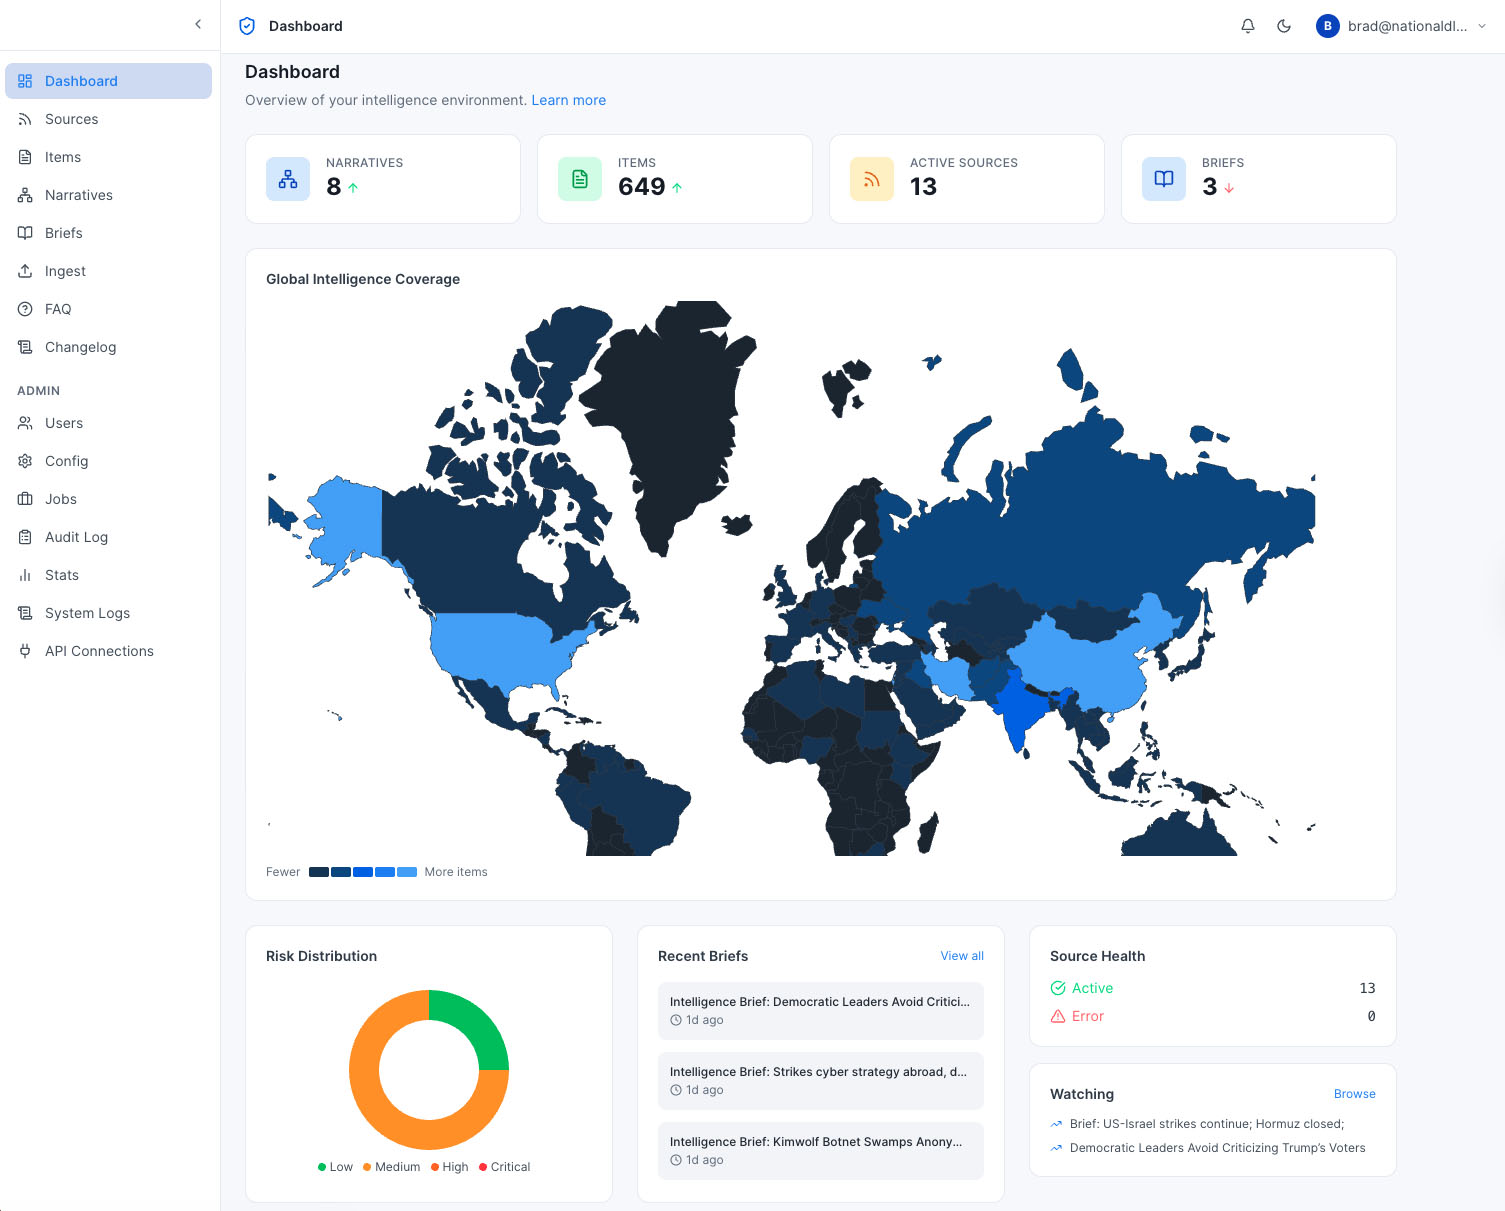Click the Error status row in Source Health
1505x1211 pixels.
(x=1077, y=1015)
